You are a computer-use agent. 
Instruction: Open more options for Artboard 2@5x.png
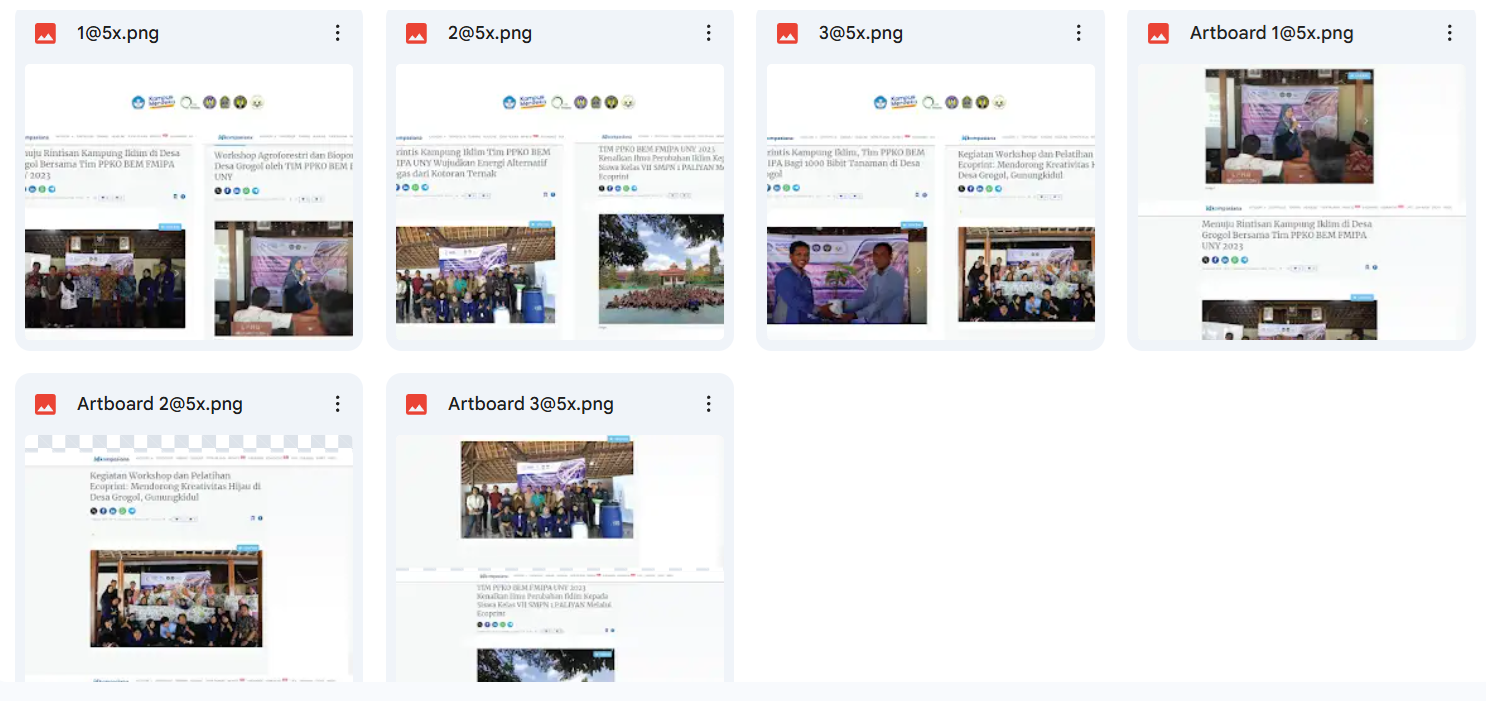tap(338, 404)
